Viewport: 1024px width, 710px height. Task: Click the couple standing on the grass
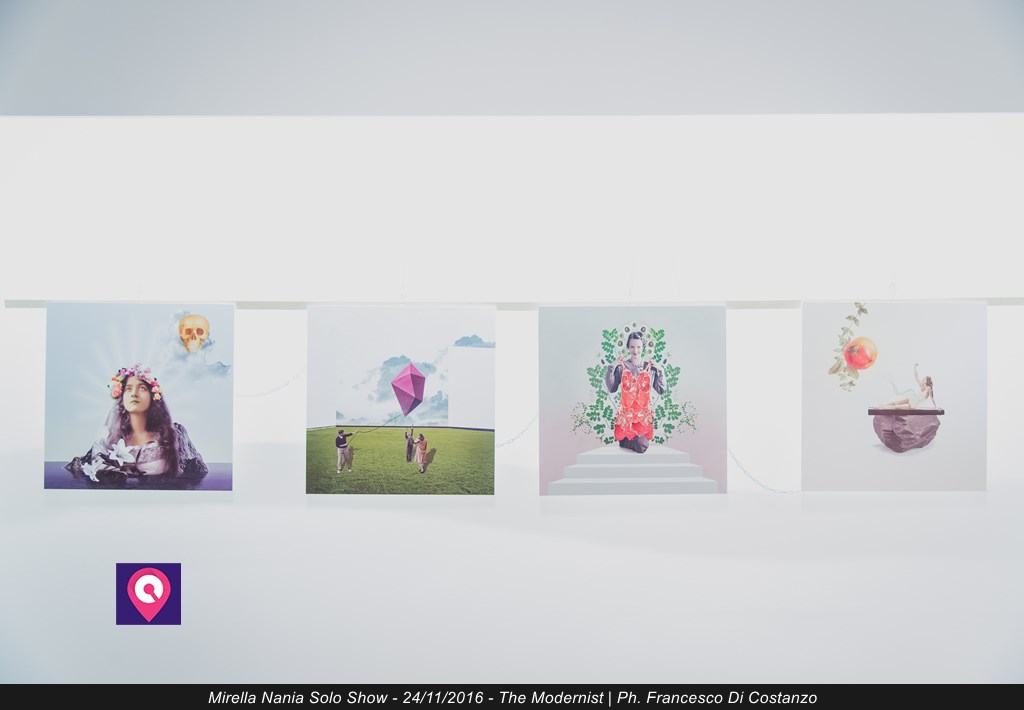(416, 449)
